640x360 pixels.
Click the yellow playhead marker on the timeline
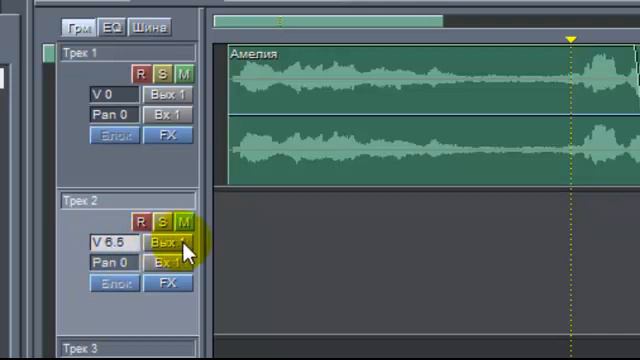coord(571,40)
